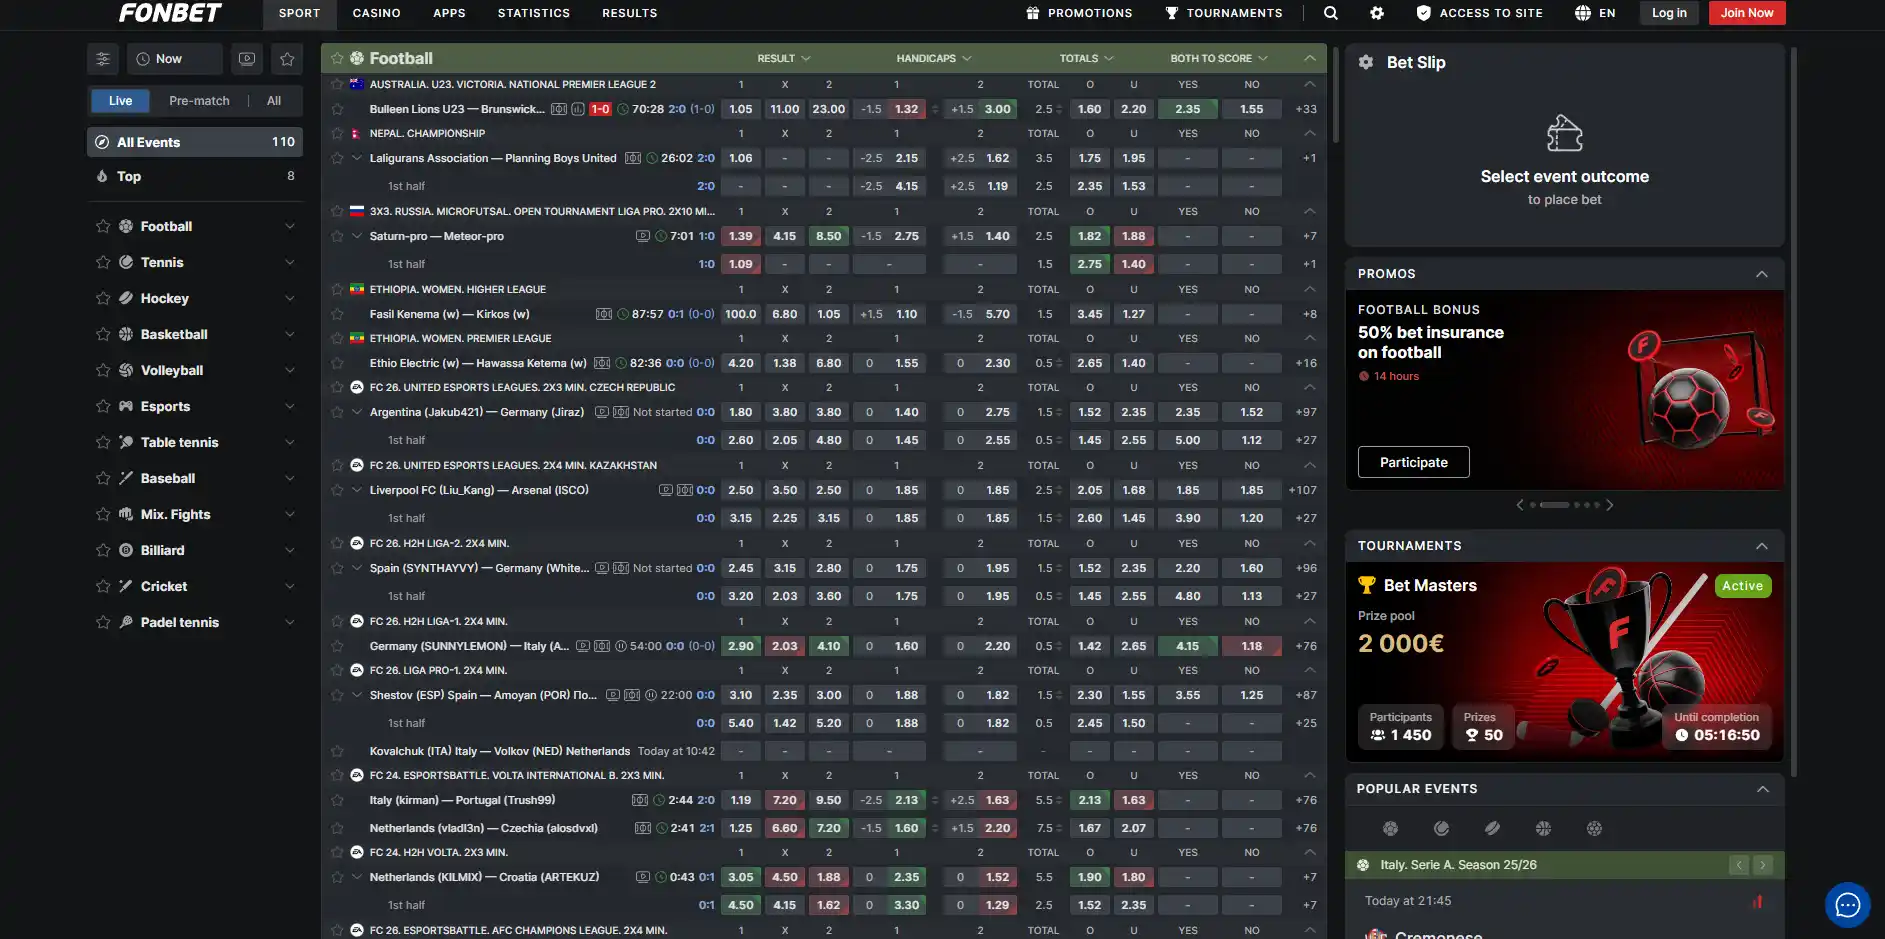The image size is (1885, 939).
Task: Open the RESULT market dropdown
Action: click(784, 58)
